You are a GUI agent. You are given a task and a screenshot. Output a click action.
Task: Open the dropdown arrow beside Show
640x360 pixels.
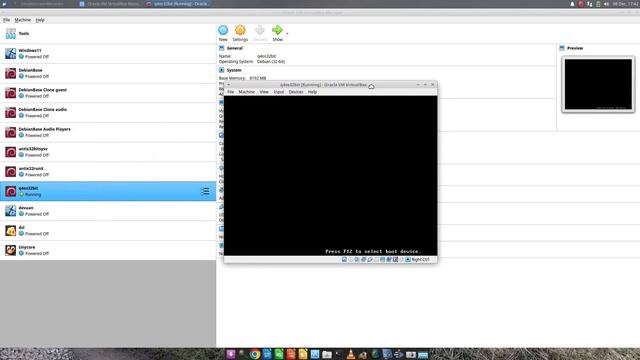(x=287, y=33)
